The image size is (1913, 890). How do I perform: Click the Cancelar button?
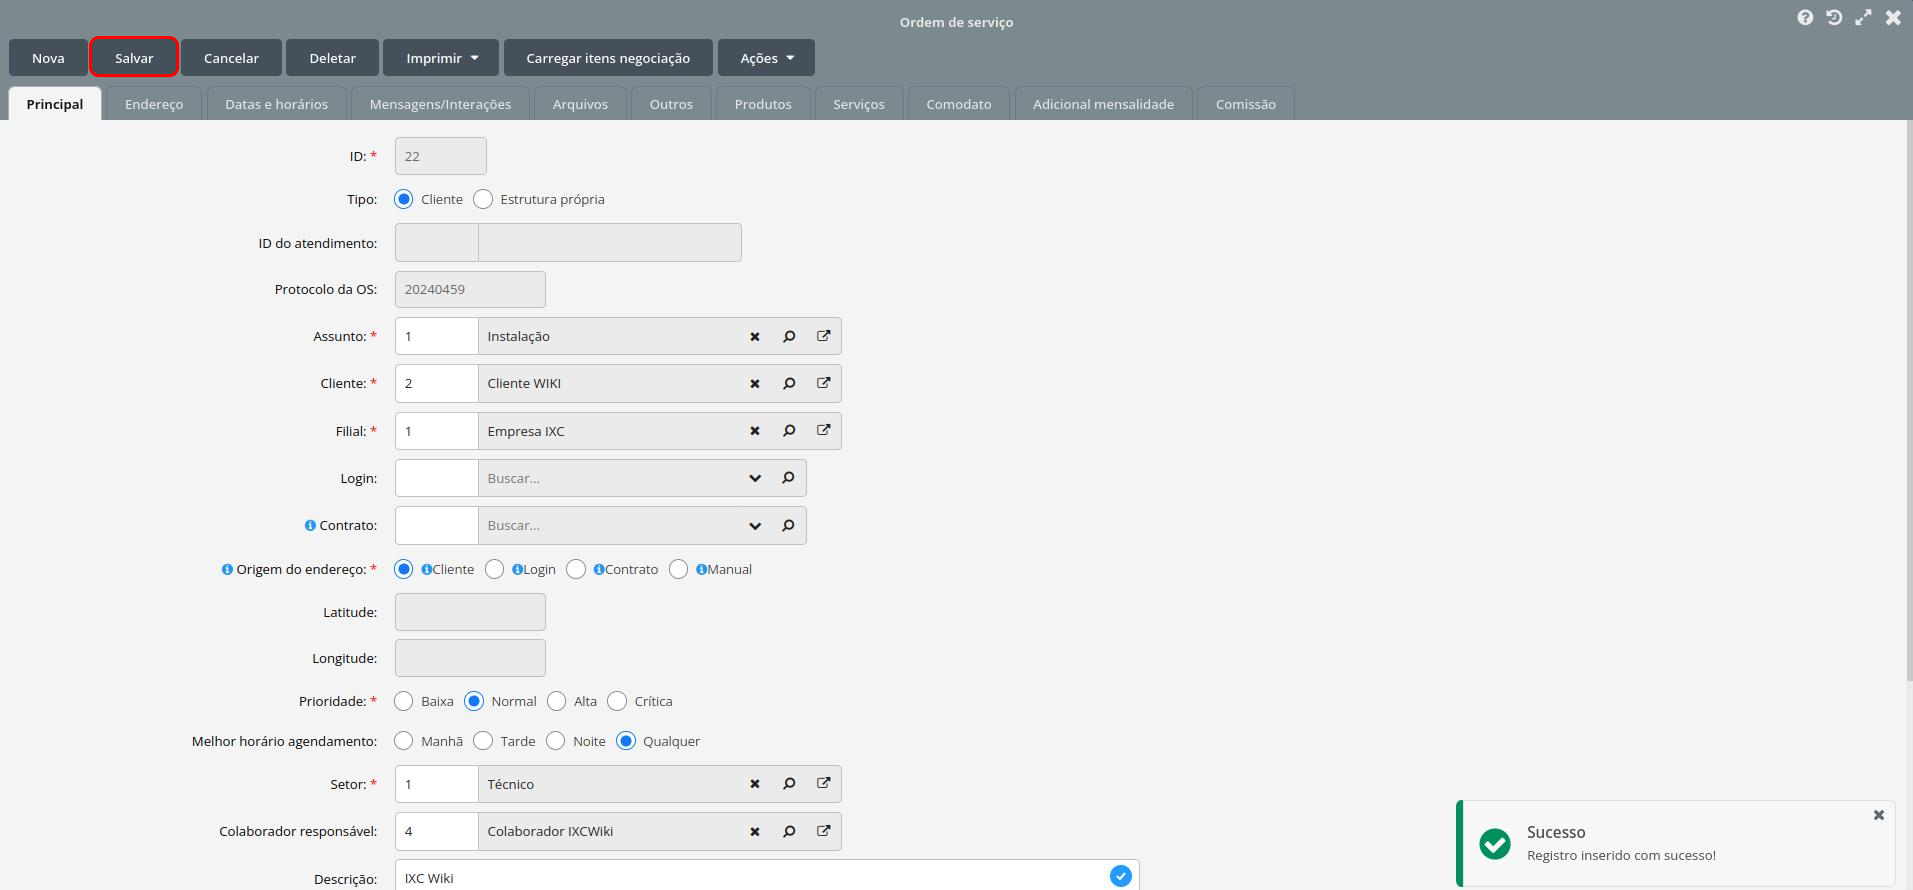tap(231, 58)
